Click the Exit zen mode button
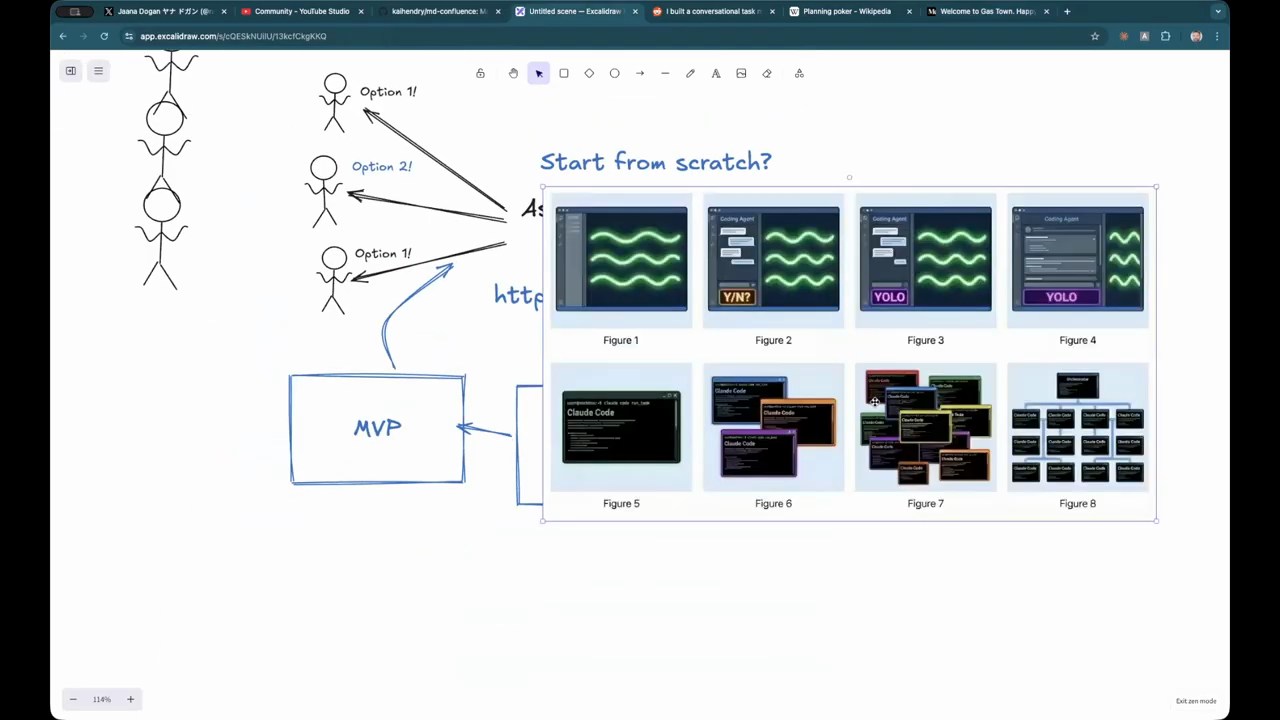The image size is (1280, 720). pyautogui.click(x=1196, y=701)
